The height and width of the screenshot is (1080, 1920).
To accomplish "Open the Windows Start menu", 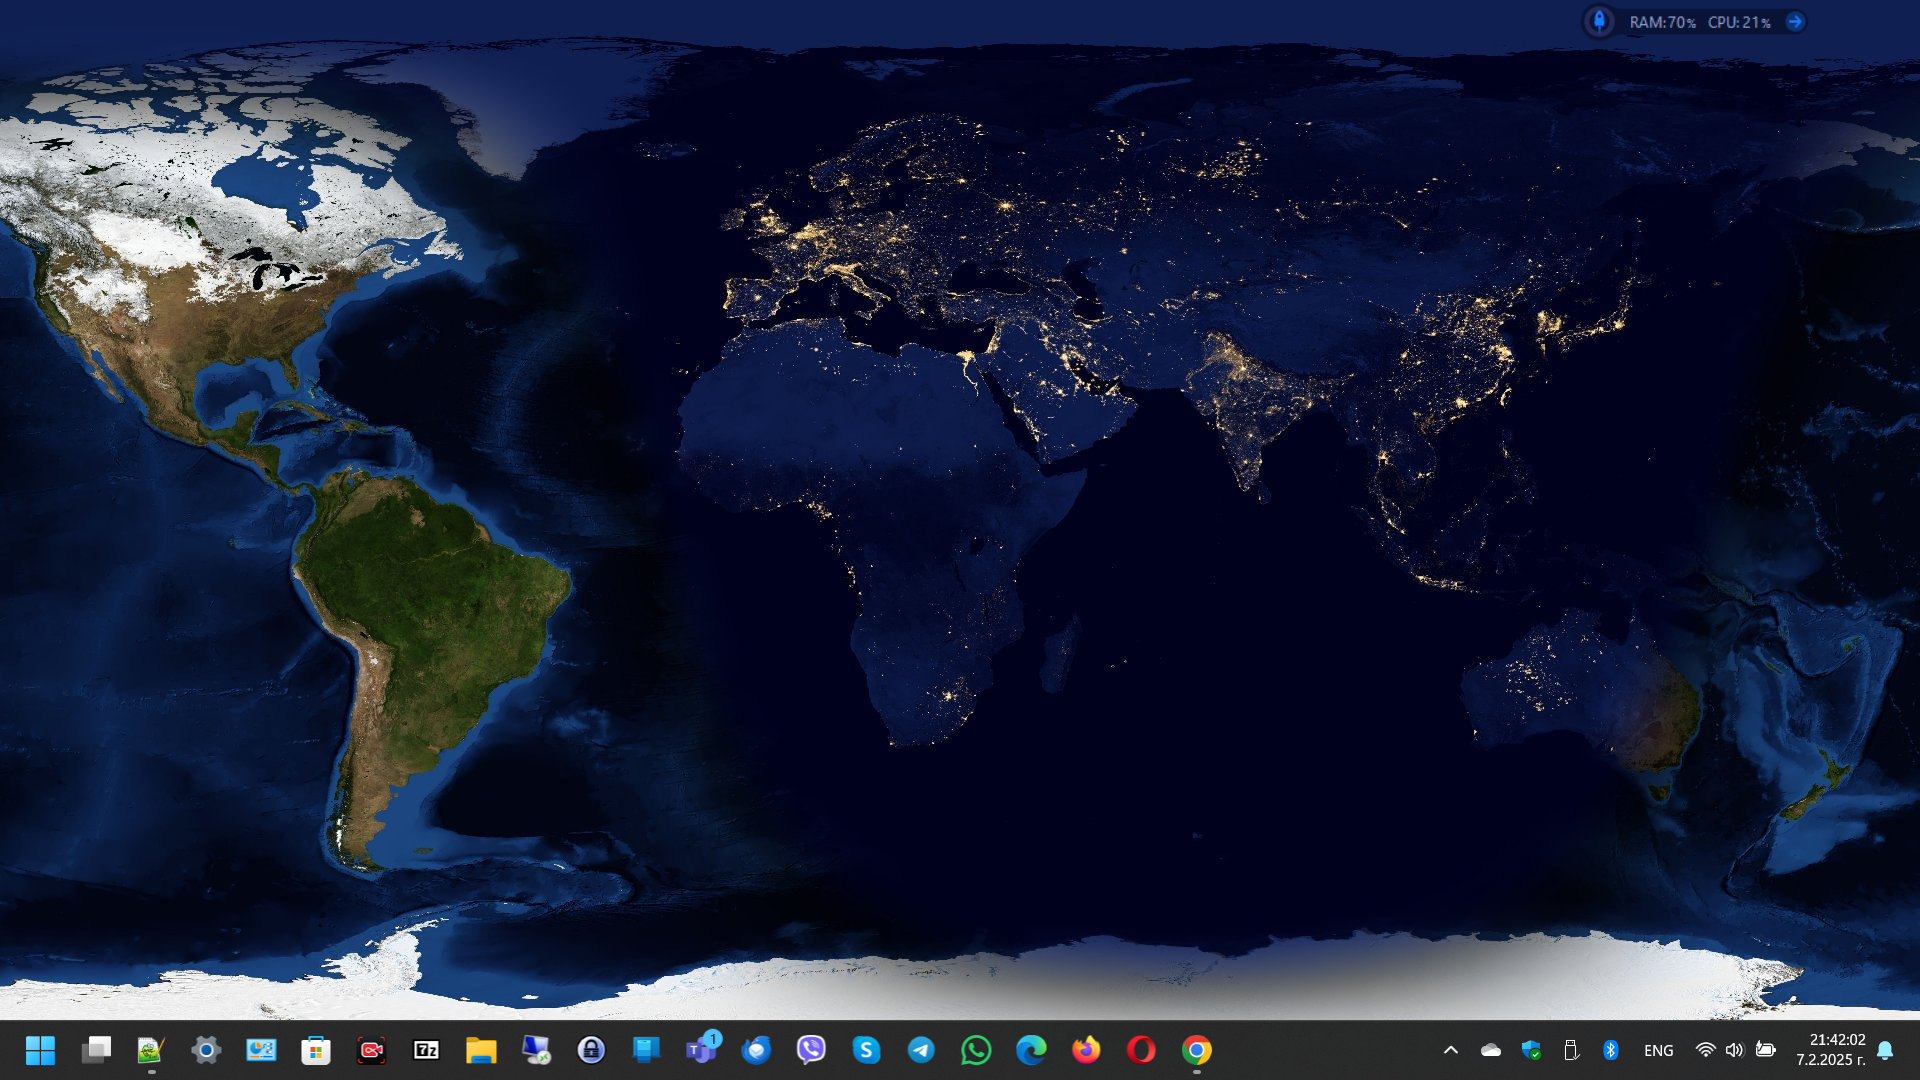I will tap(41, 1050).
